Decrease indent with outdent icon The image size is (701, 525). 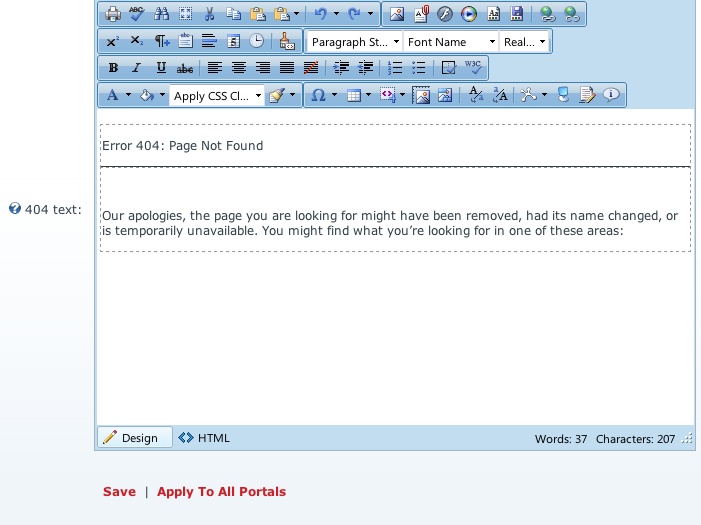click(x=365, y=68)
